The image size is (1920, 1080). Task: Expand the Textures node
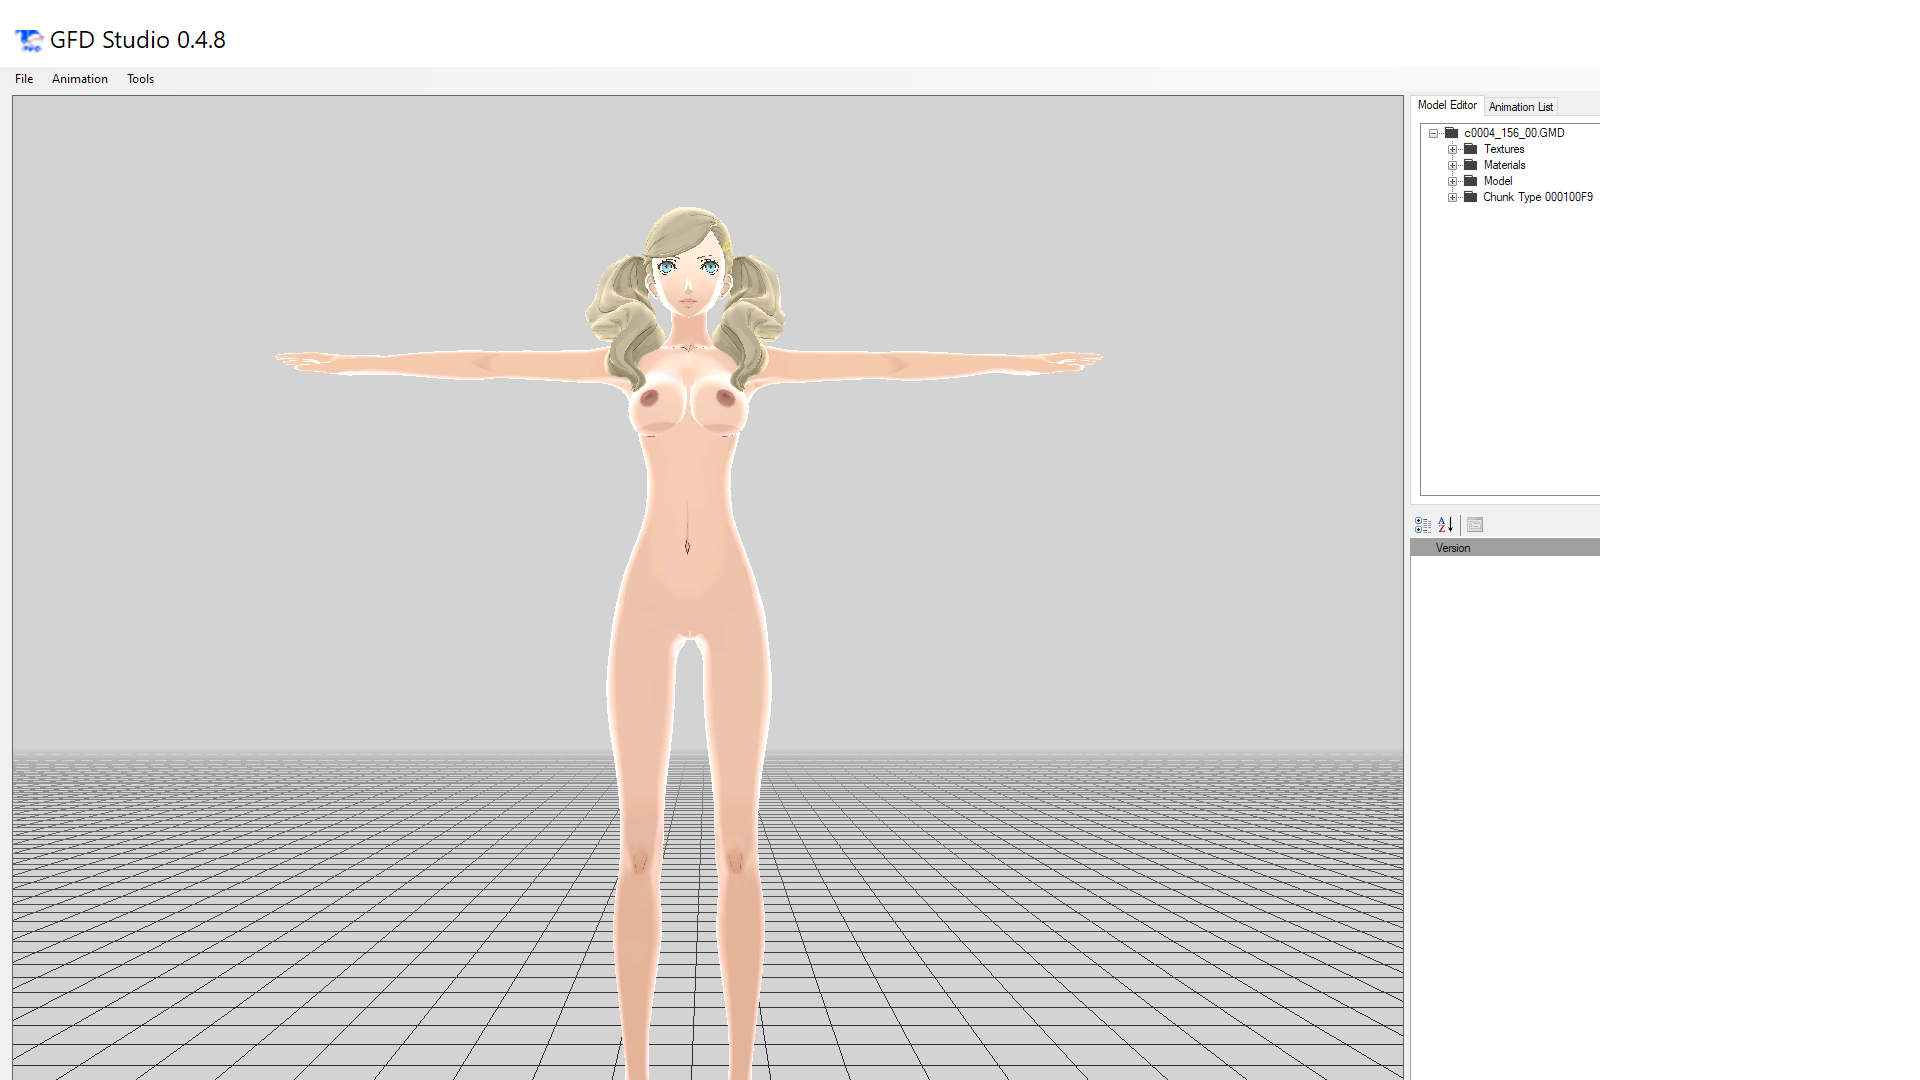click(x=1453, y=149)
